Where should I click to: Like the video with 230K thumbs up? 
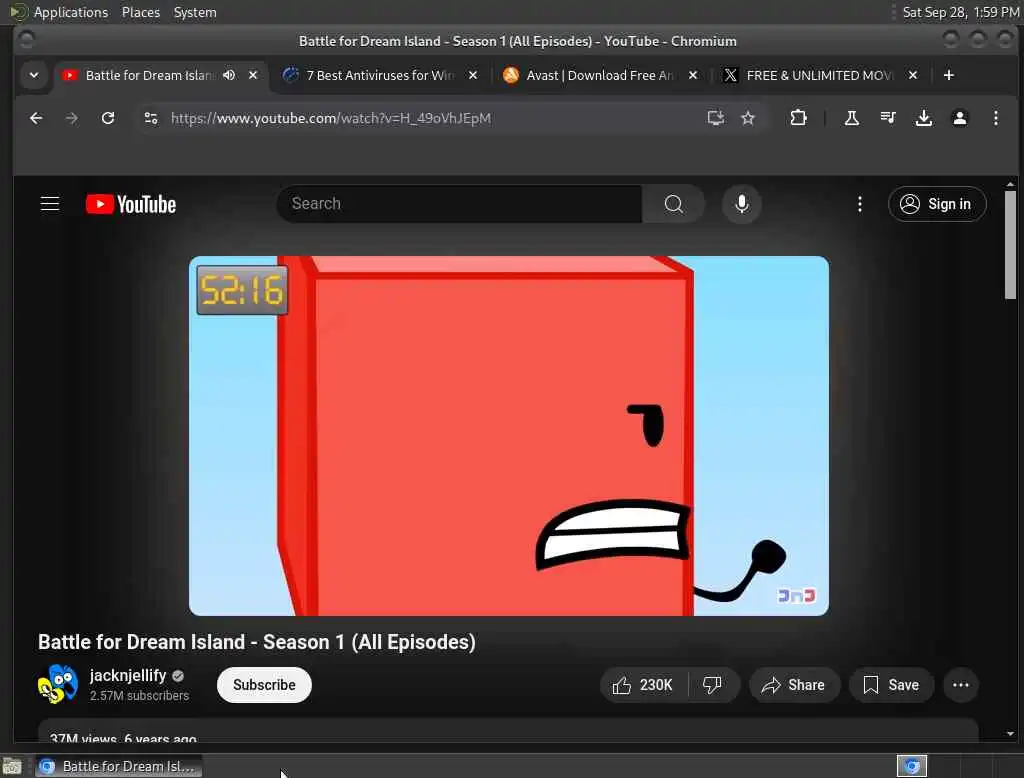(x=643, y=685)
